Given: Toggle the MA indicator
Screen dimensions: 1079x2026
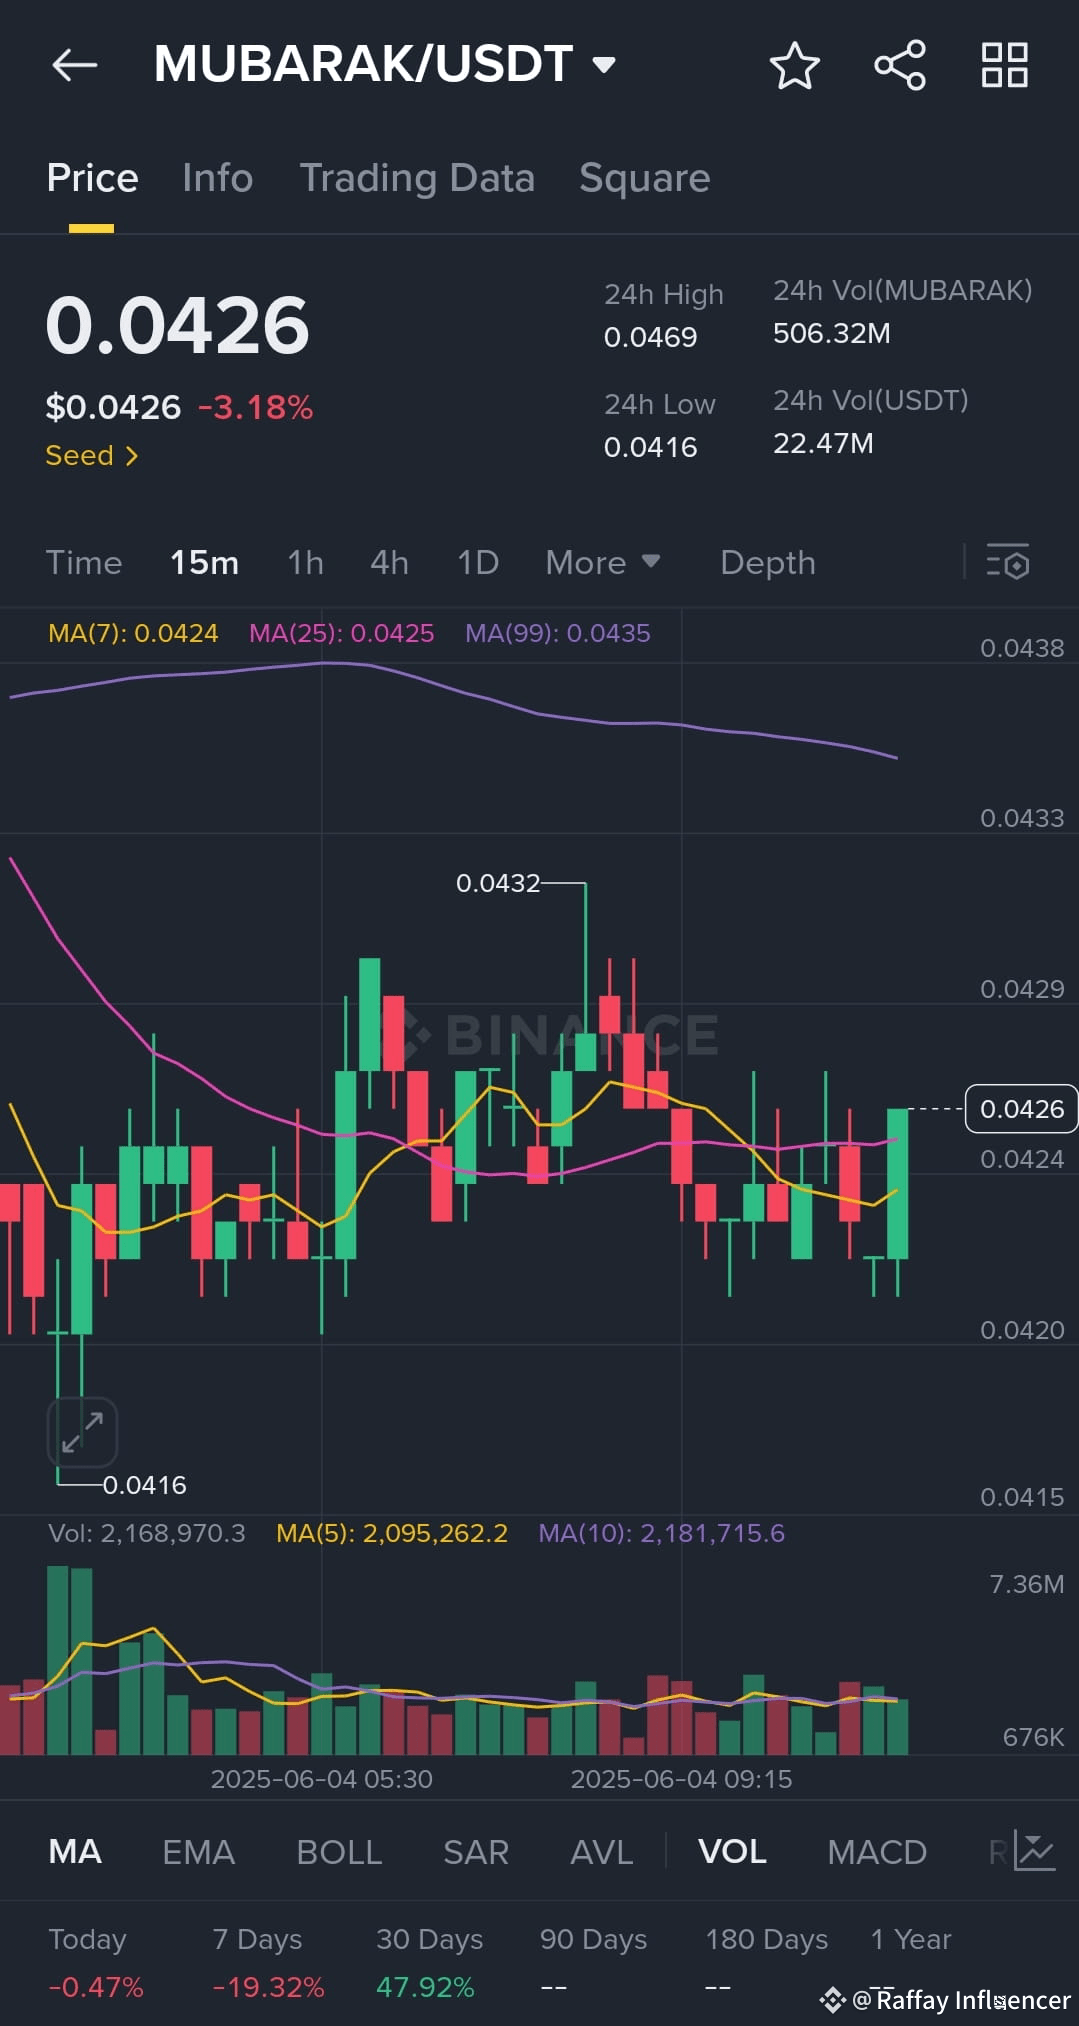Looking at the screenshot, I should click(75, 1852).
